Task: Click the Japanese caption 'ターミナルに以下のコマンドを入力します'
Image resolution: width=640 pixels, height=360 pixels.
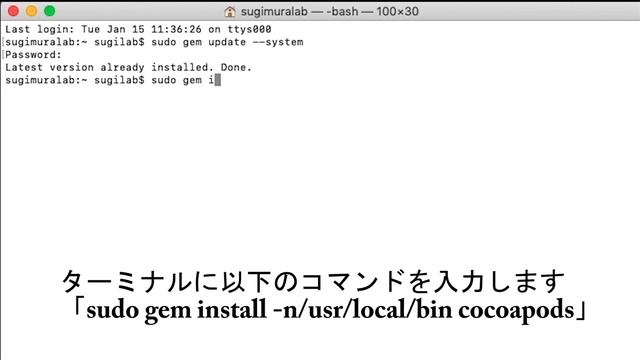Action: (x=313, y=282)
